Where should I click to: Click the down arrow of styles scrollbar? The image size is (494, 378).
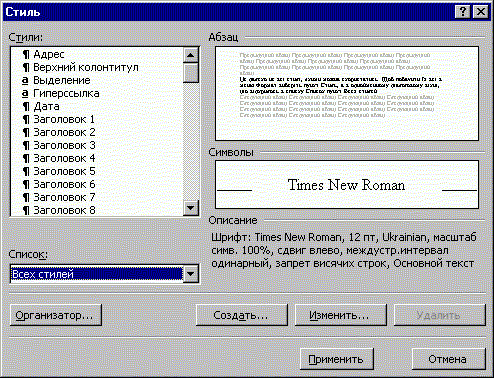tap(191, 208)
